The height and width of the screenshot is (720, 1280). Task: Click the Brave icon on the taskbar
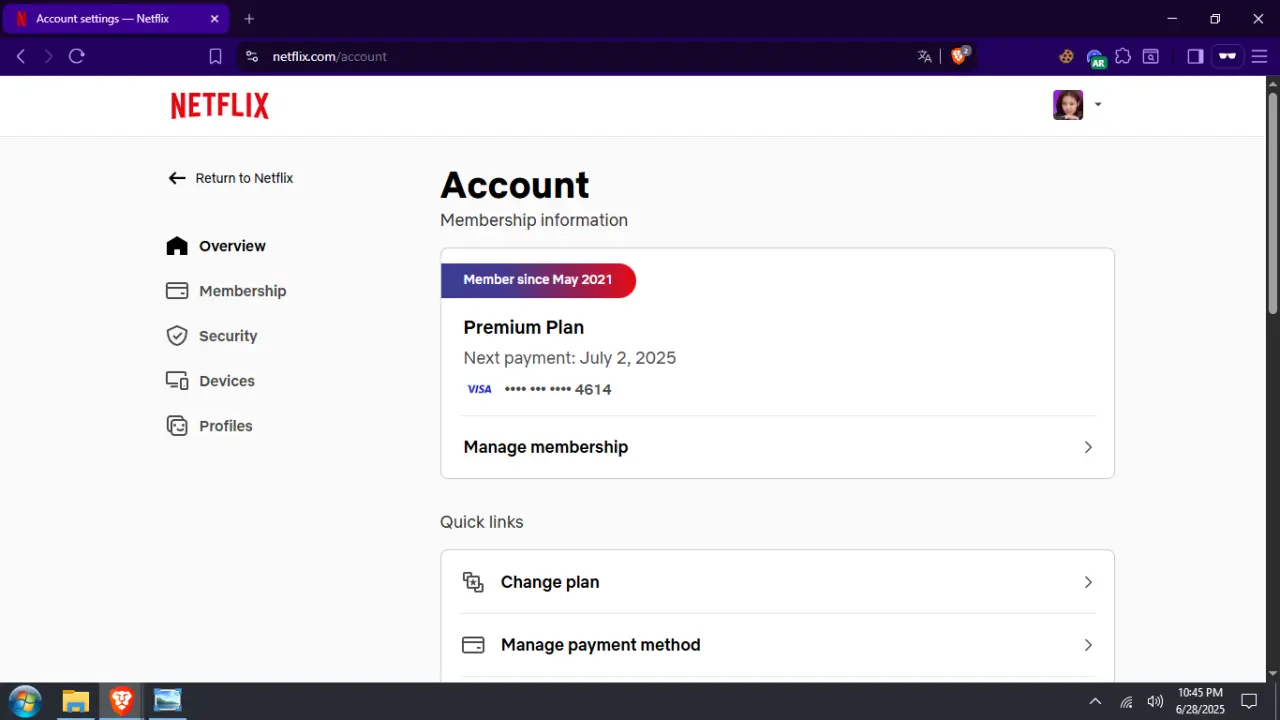tap(122, 701)
